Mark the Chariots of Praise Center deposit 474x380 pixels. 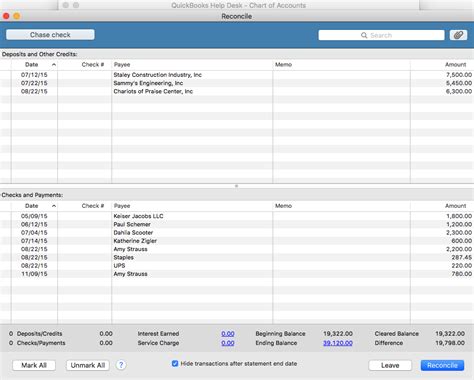[237, 91]
